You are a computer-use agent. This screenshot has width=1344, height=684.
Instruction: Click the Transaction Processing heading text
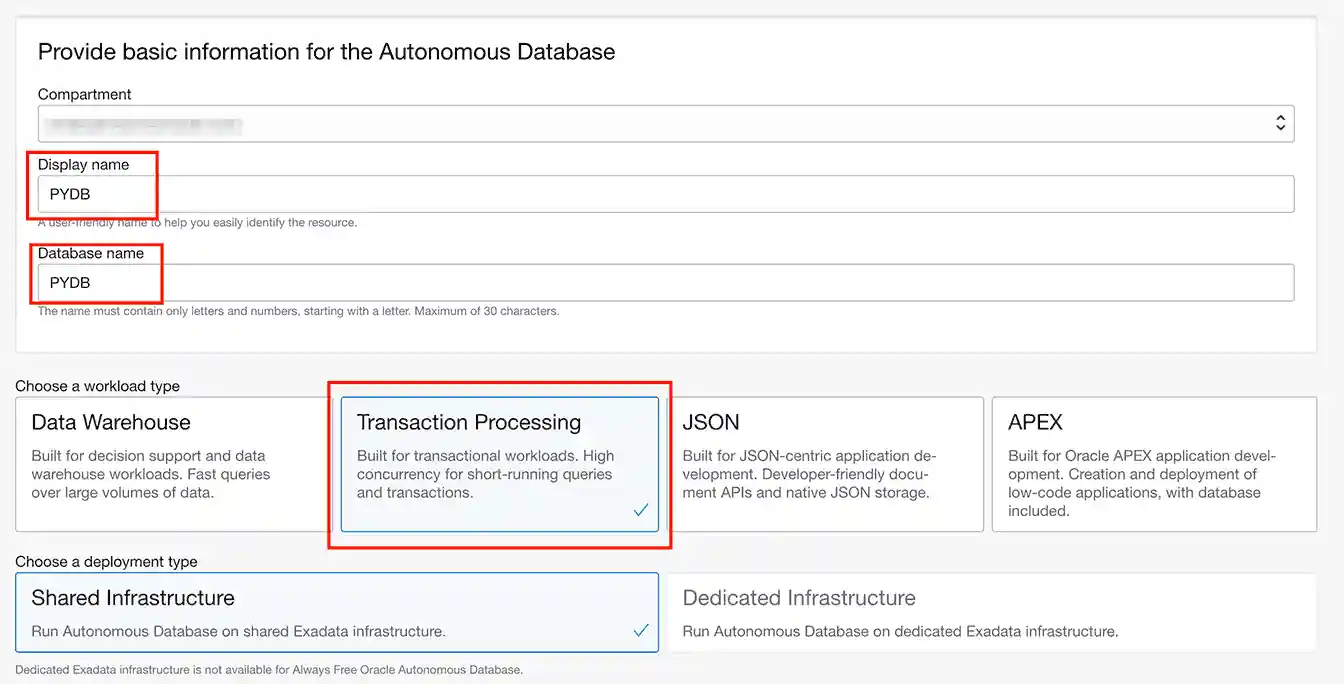coord(470,422)
